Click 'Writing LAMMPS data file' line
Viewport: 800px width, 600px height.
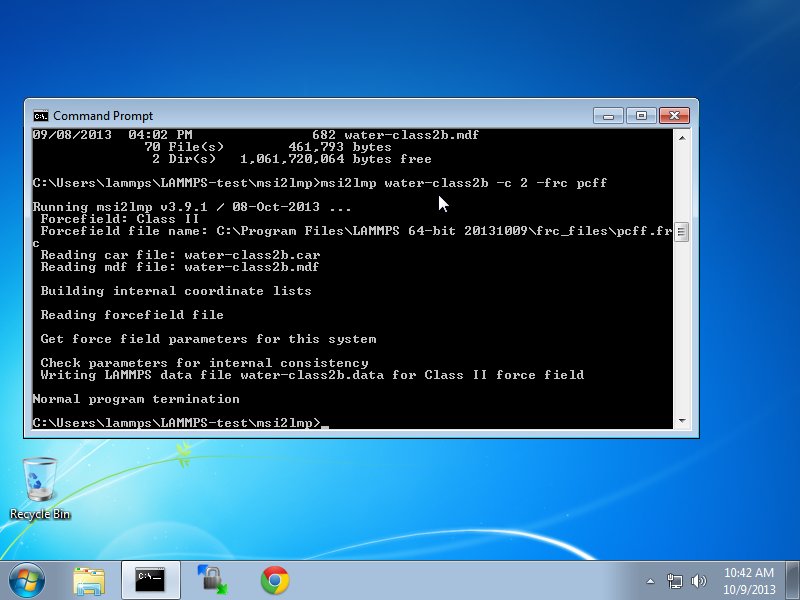point(312,375)
